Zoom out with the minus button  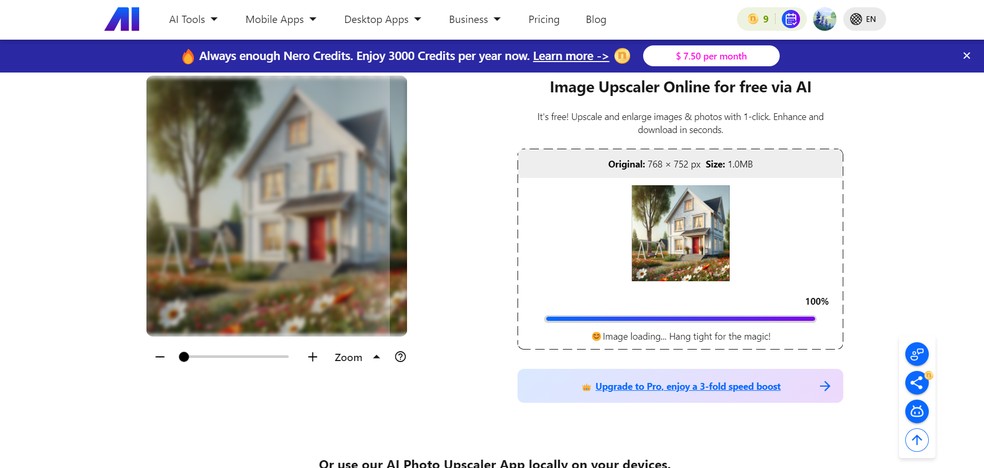[160, 357]
